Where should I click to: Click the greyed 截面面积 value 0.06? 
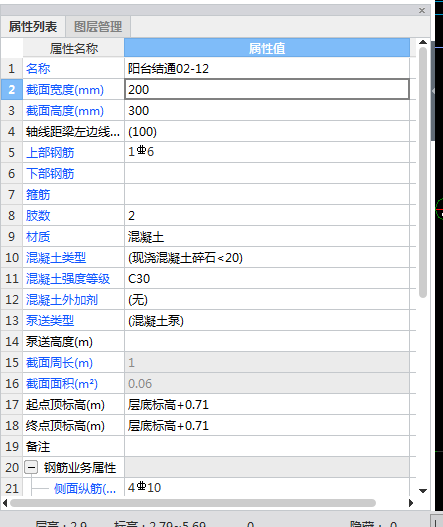(267, 383)
